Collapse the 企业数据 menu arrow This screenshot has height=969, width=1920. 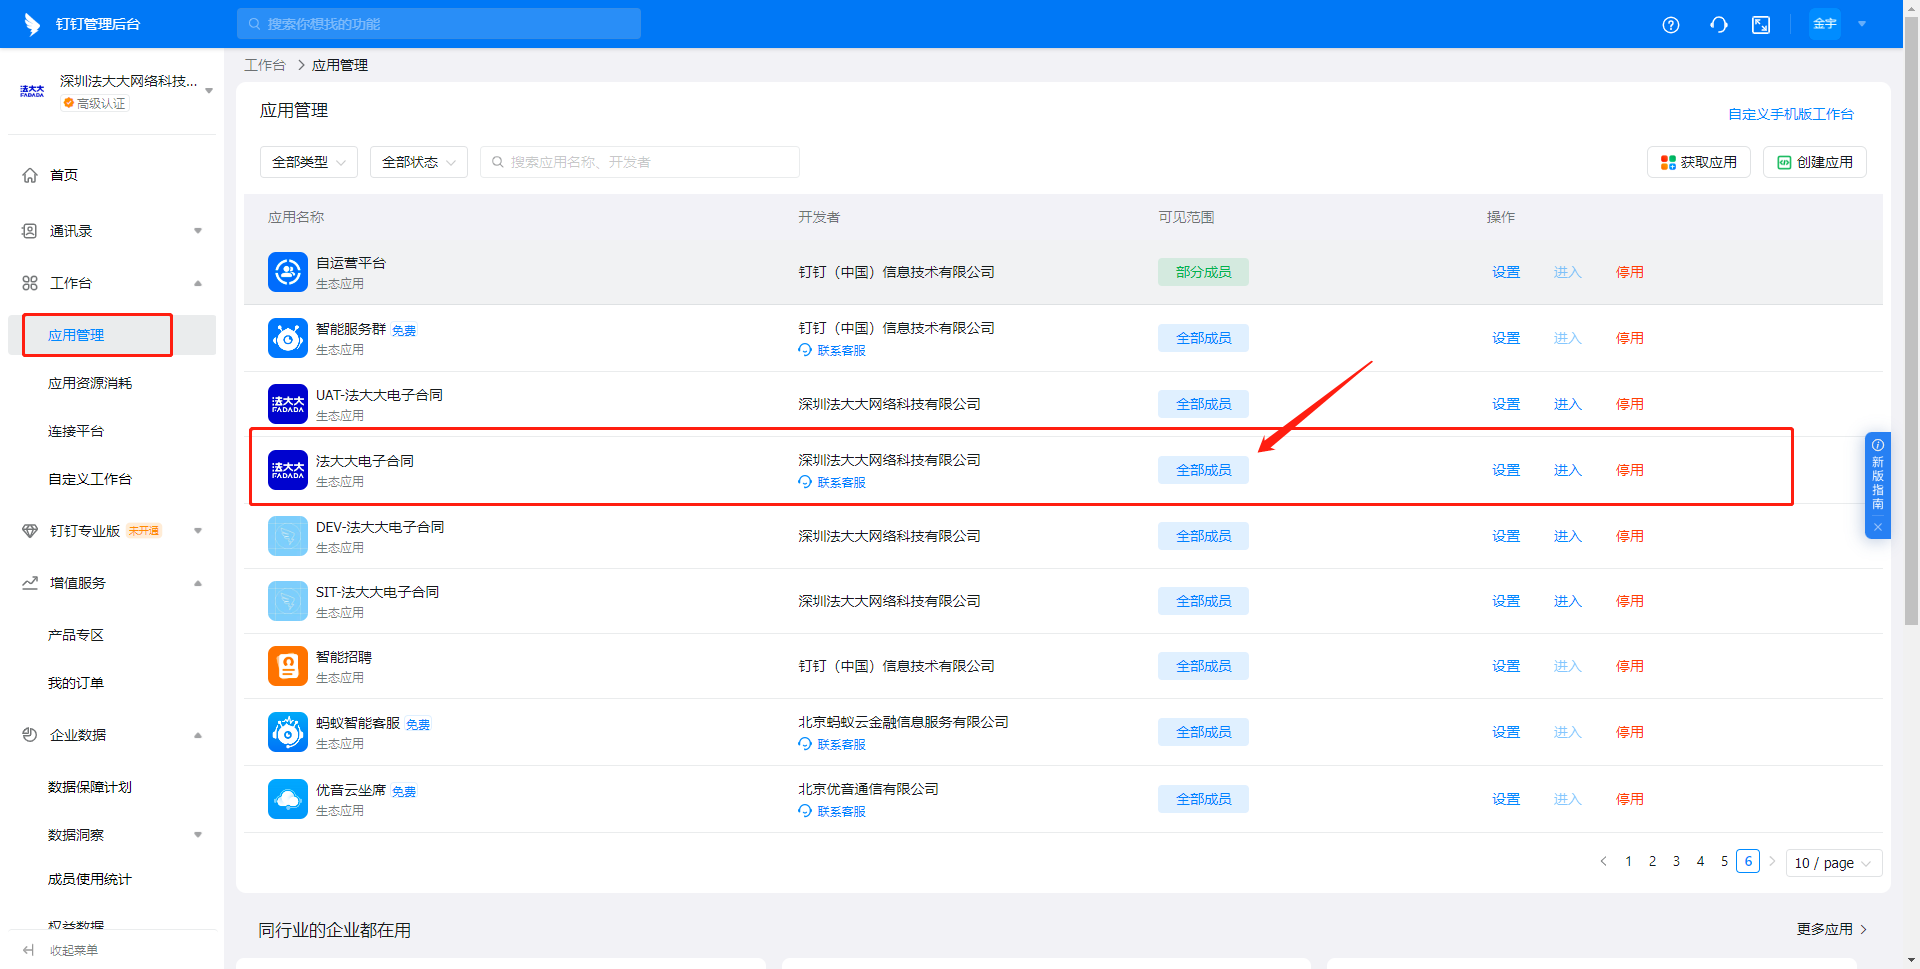198,735
